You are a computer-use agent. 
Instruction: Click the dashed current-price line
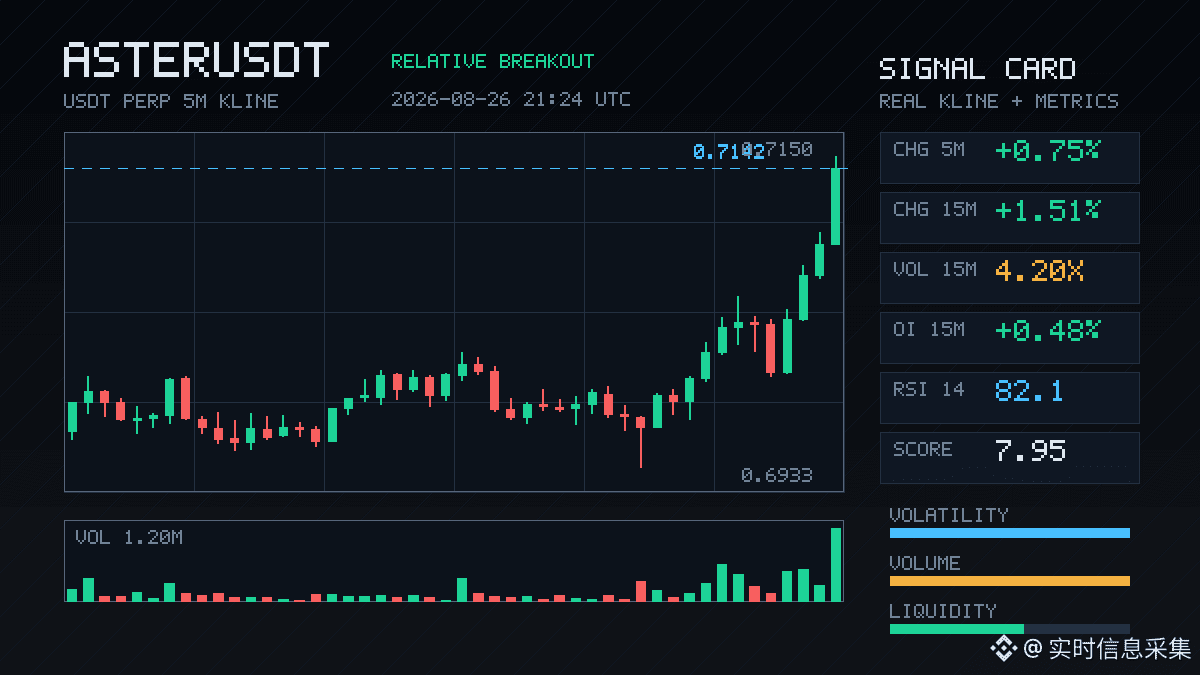coord(455,168)
